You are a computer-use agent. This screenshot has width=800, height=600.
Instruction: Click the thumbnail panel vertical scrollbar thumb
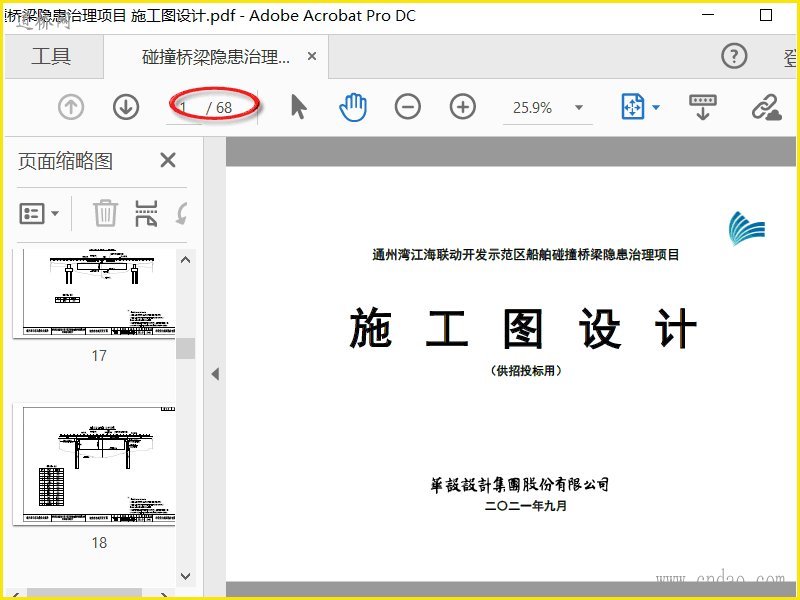pyautogui.click(x=186, y=348)
